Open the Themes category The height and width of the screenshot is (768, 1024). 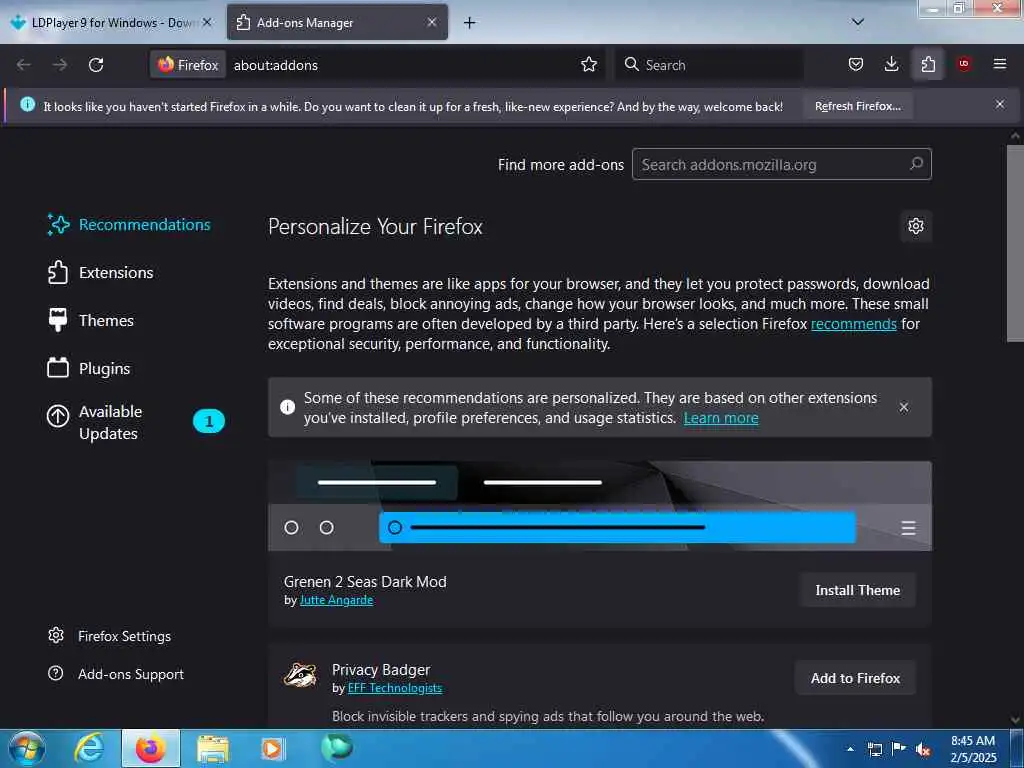91,321
